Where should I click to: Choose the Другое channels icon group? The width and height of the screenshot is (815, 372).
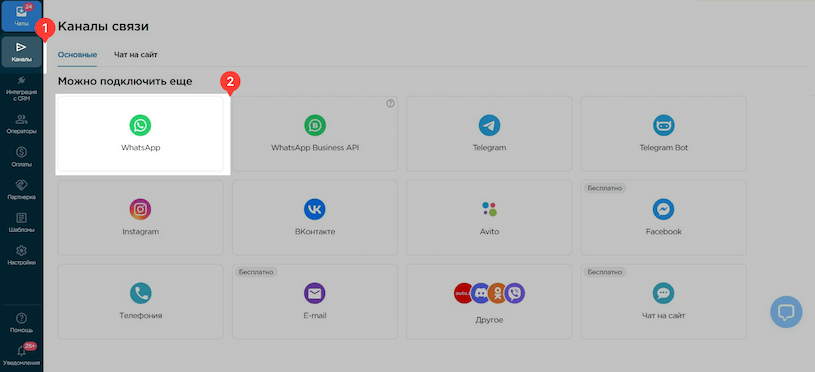click(489, 294)
